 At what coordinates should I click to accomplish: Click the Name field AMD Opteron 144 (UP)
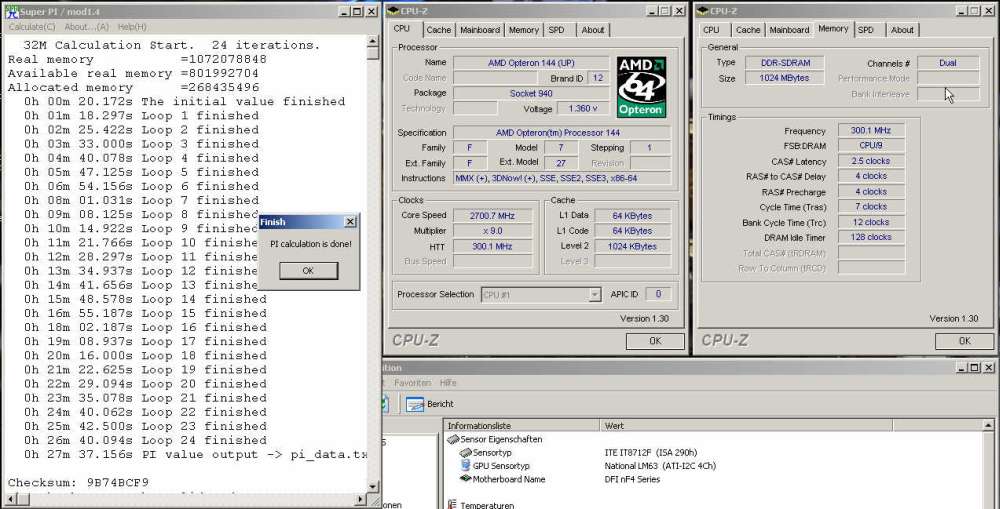531,63
